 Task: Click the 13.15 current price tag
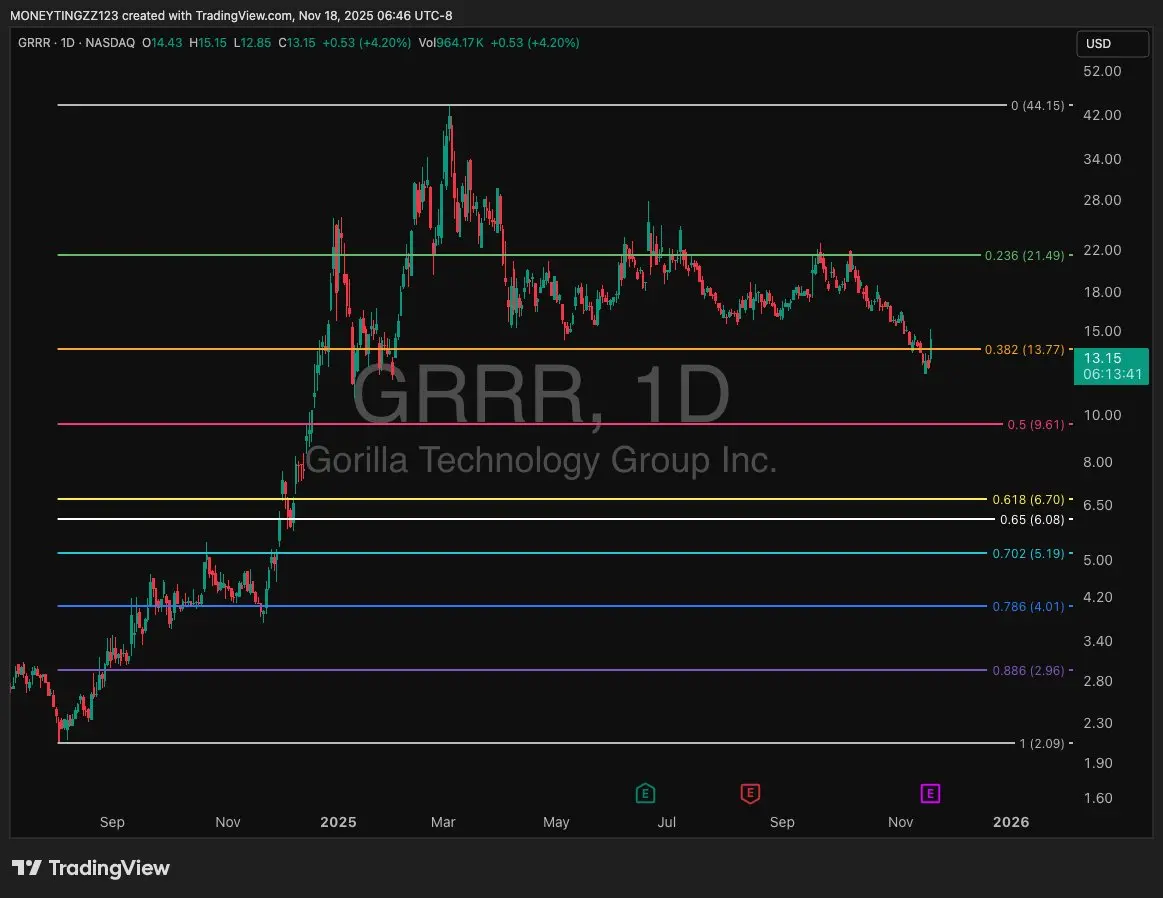coord(1112,365)
